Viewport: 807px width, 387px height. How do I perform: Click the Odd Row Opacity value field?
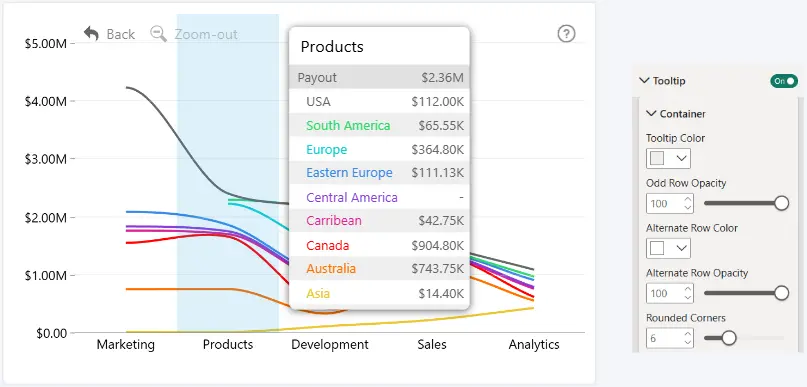click(670, 203)
